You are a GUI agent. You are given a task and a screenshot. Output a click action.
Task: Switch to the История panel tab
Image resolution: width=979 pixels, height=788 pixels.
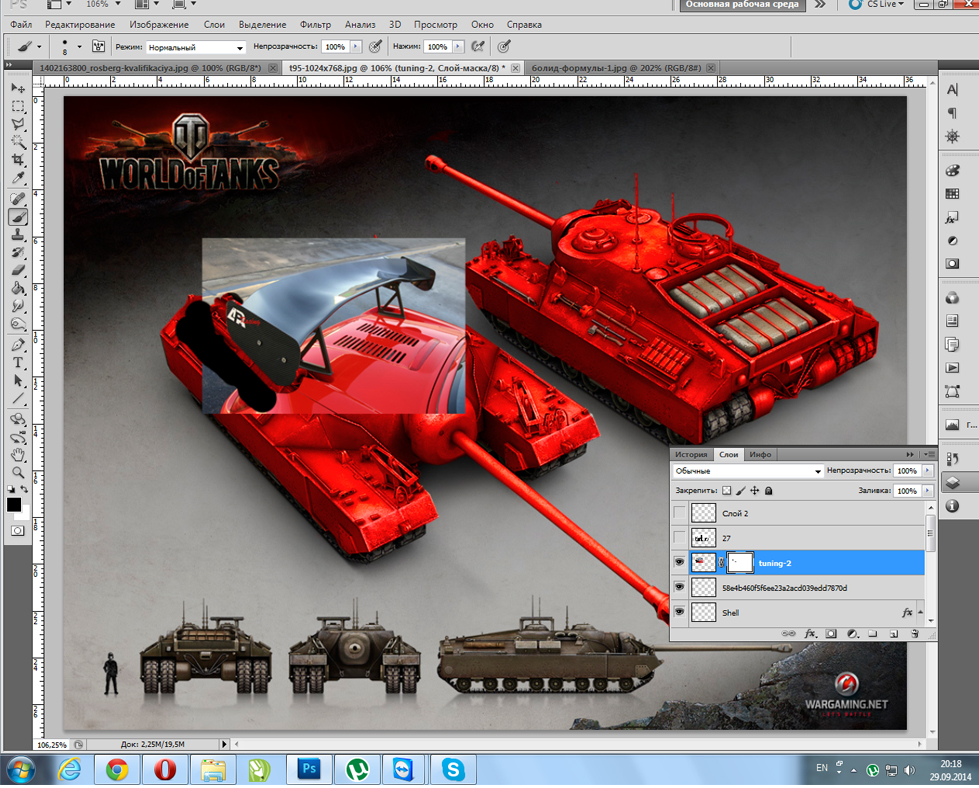click(691, 454)
